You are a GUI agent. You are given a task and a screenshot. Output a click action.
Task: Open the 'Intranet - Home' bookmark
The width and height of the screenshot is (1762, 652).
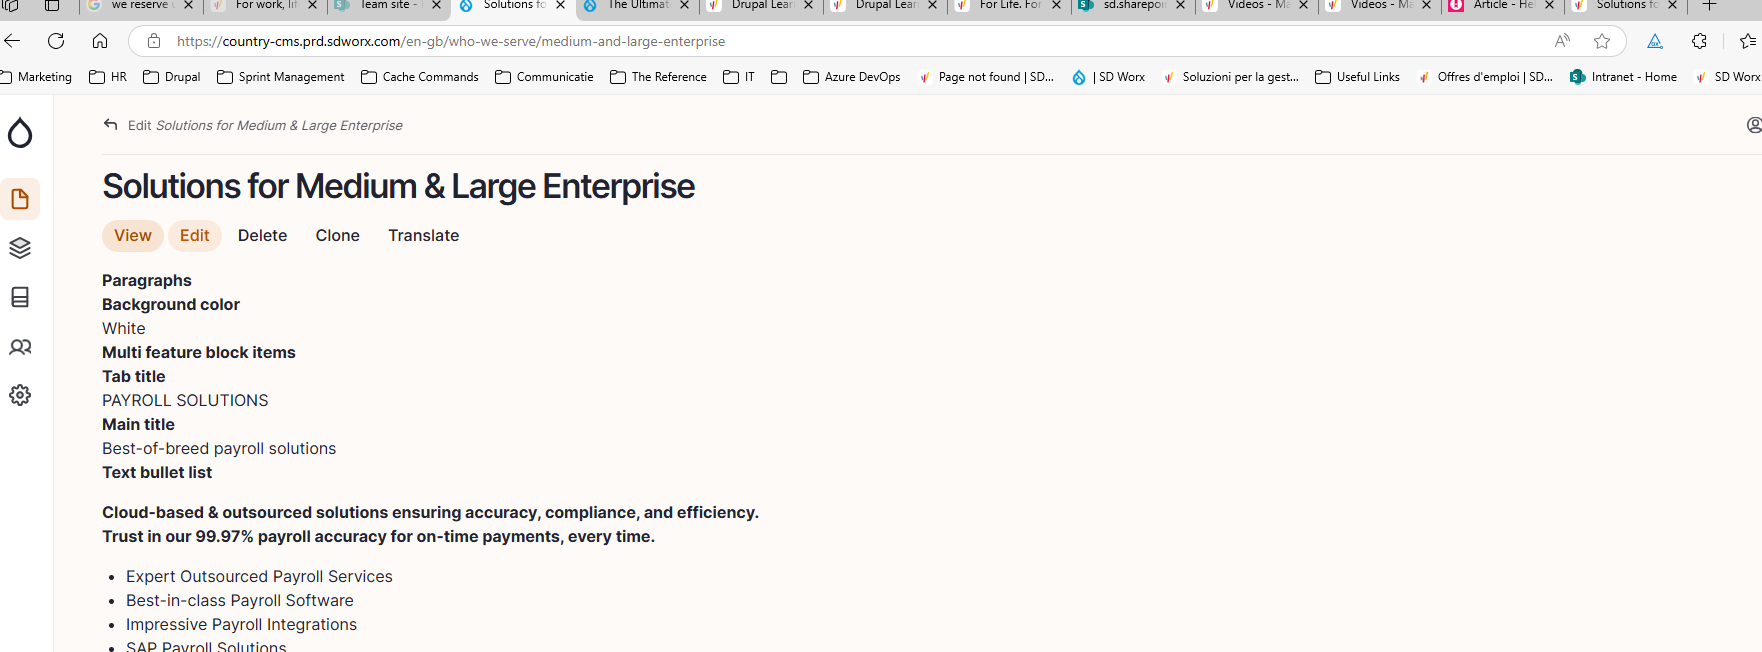[x=1624, y=77]
